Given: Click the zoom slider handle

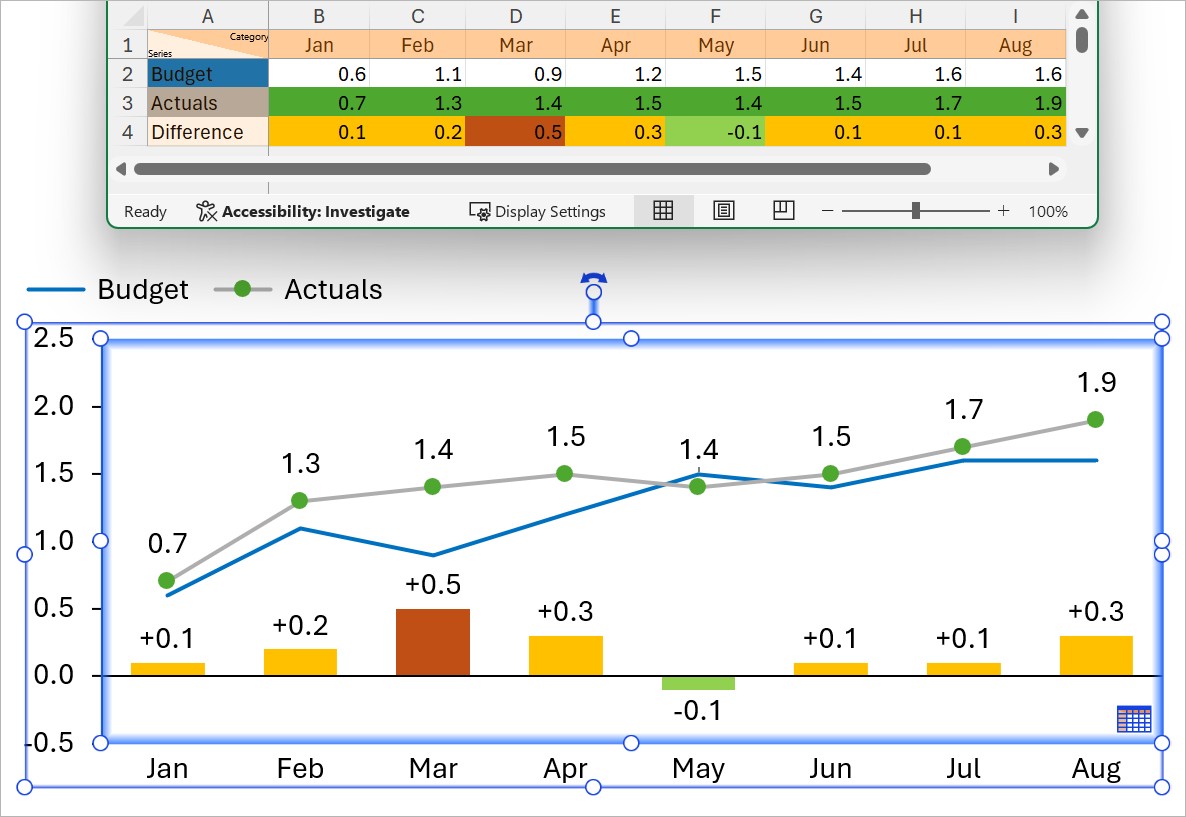Looking at the screenshot, I should [916, 211].
